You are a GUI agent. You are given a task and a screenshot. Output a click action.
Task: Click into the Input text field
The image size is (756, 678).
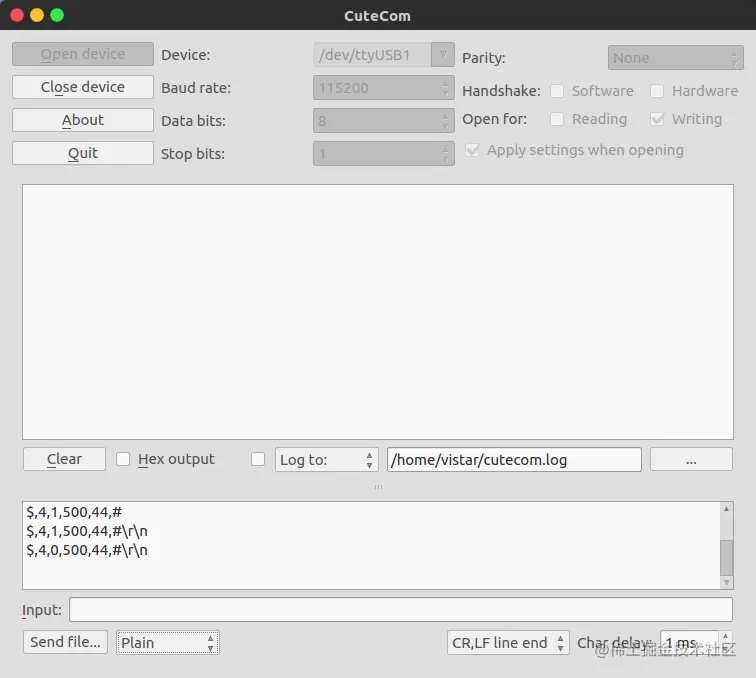(x=401, y=610)
